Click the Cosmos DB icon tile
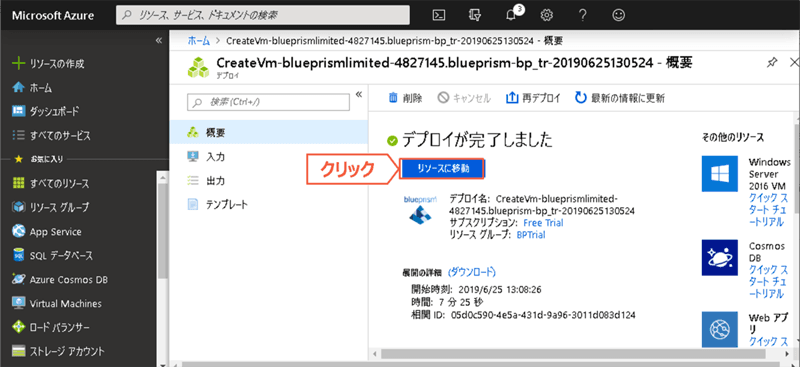 (x=719, y=257)
